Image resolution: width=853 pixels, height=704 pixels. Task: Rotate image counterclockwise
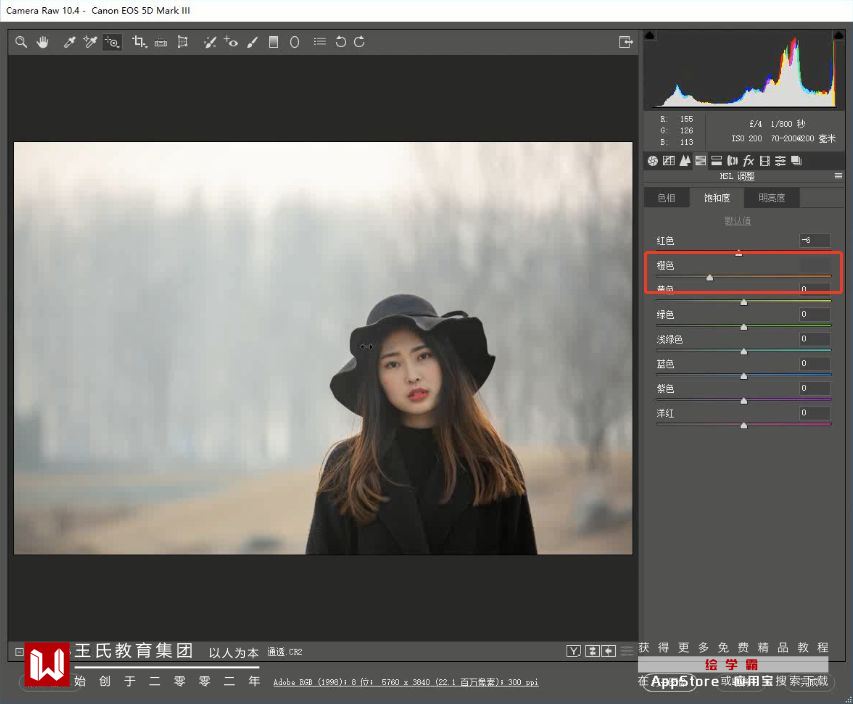click(341, 42)
